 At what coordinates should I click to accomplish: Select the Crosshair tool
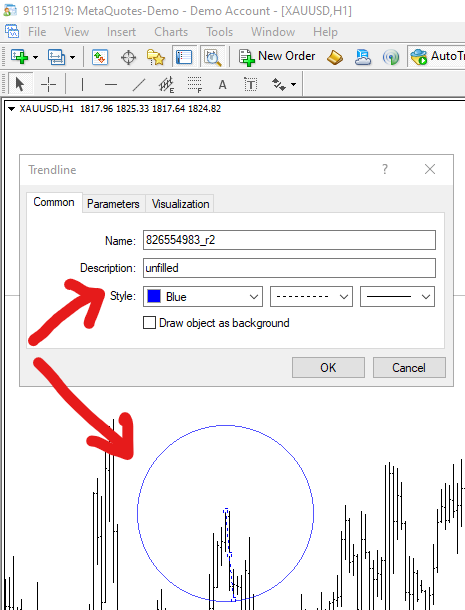coord(49,84)
